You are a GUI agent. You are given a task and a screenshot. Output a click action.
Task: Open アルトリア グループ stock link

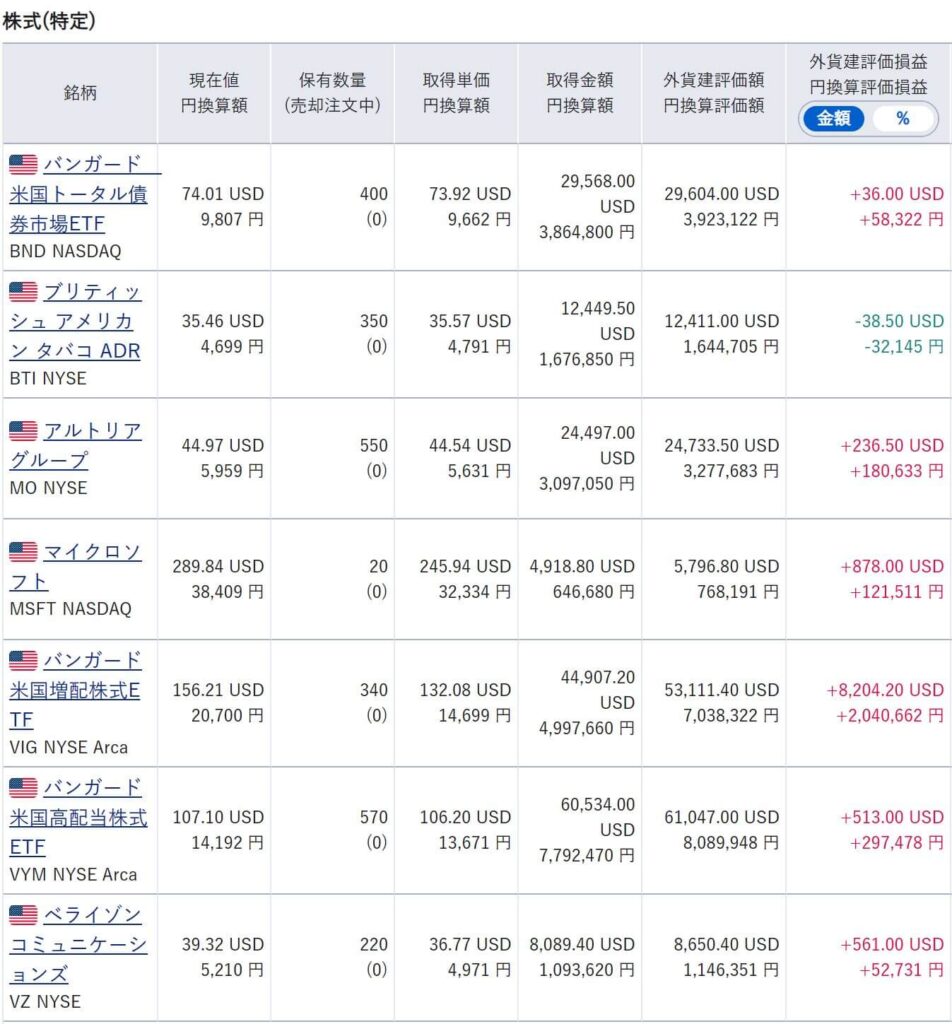(x=76, y=445)
